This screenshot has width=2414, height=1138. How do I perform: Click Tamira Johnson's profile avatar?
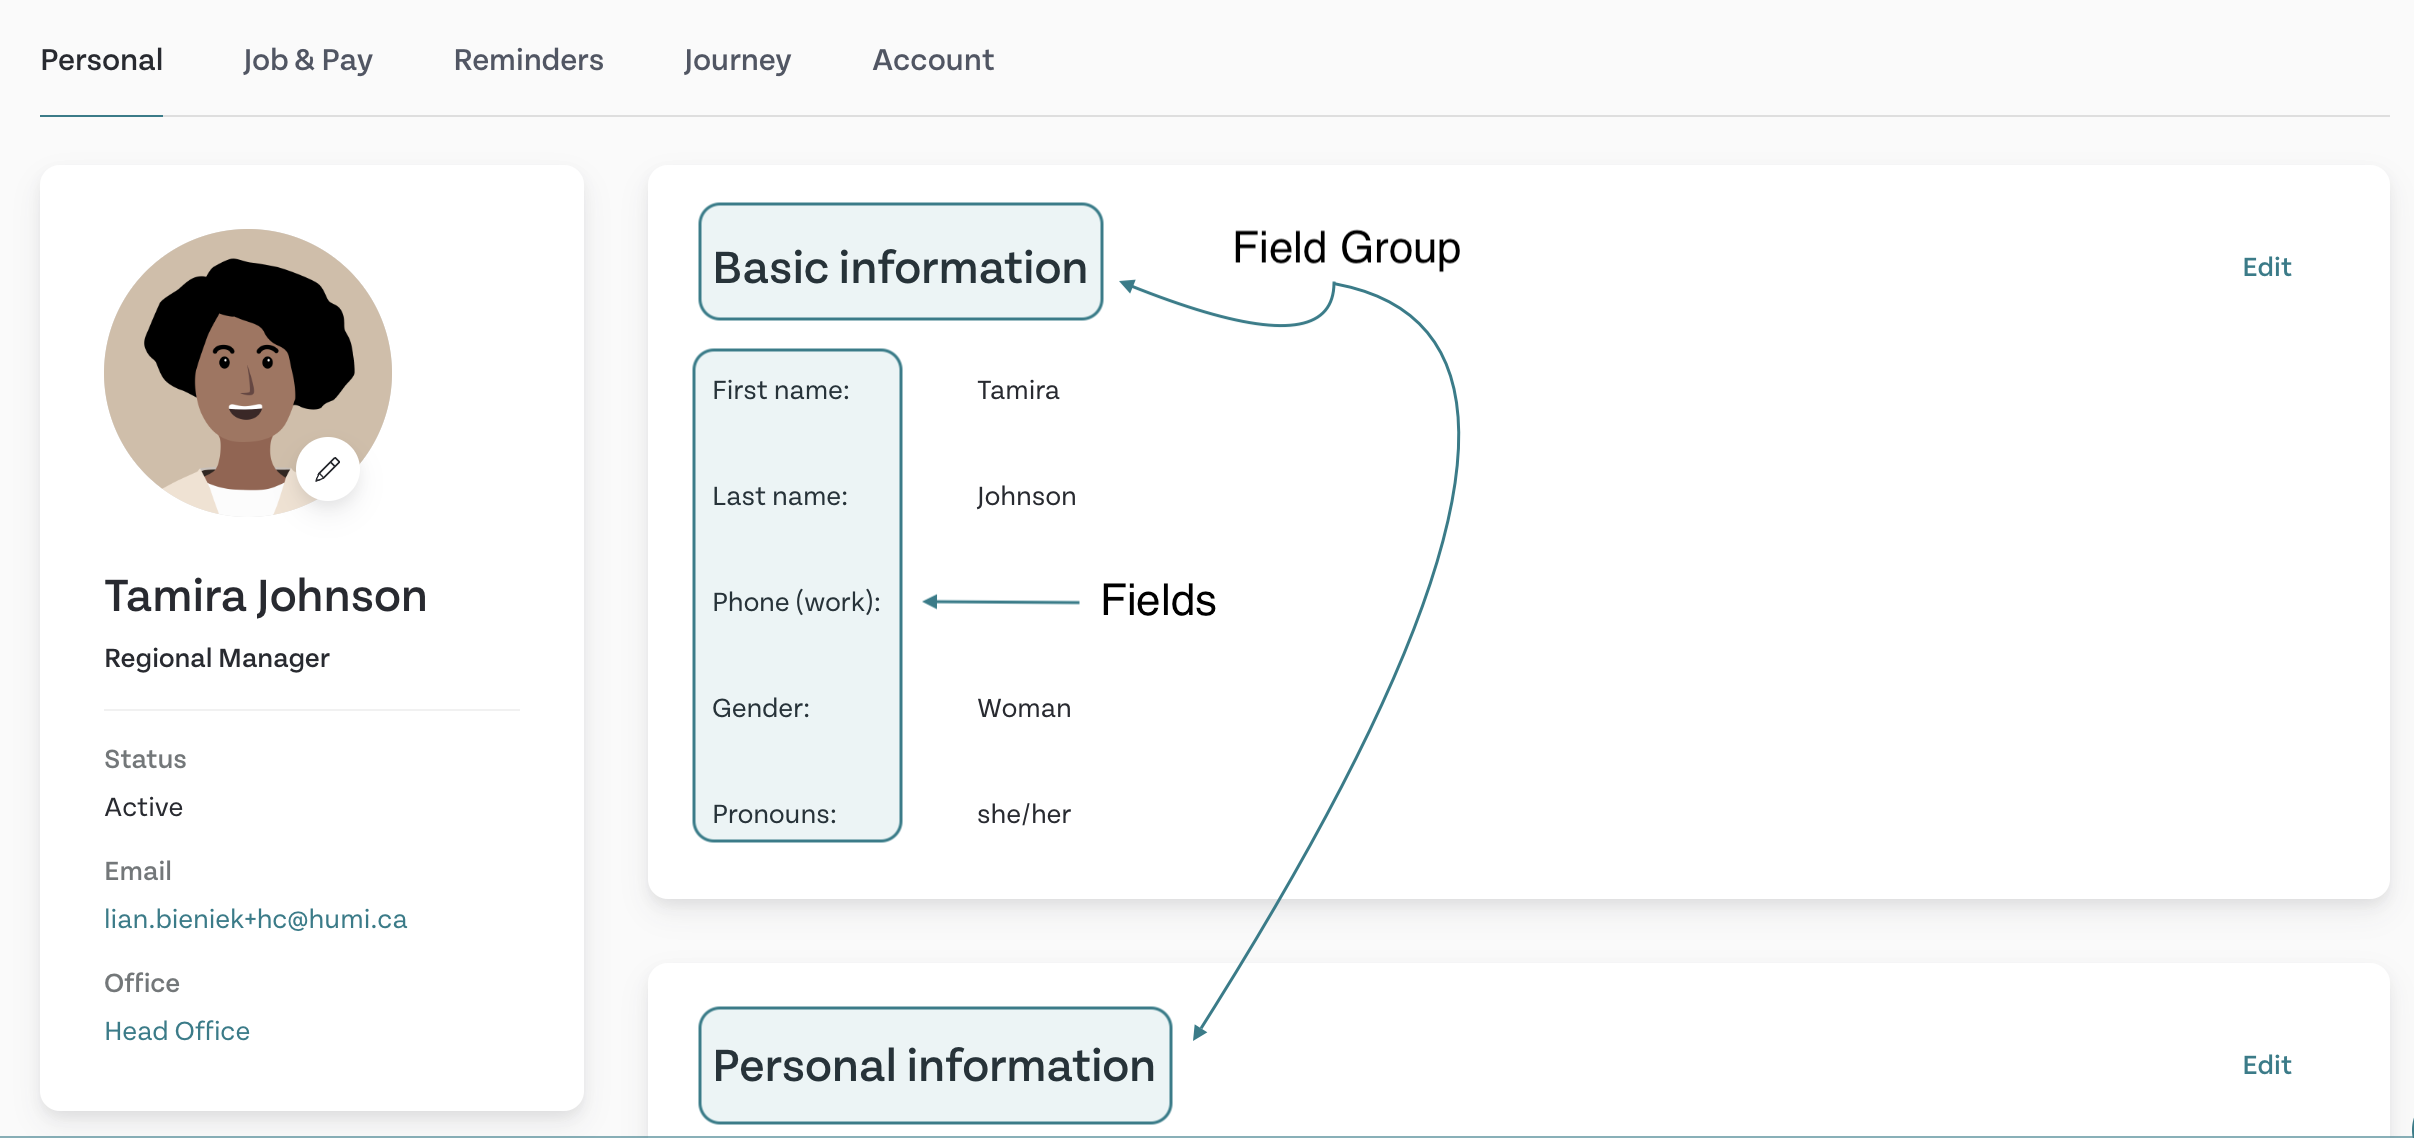248,373
